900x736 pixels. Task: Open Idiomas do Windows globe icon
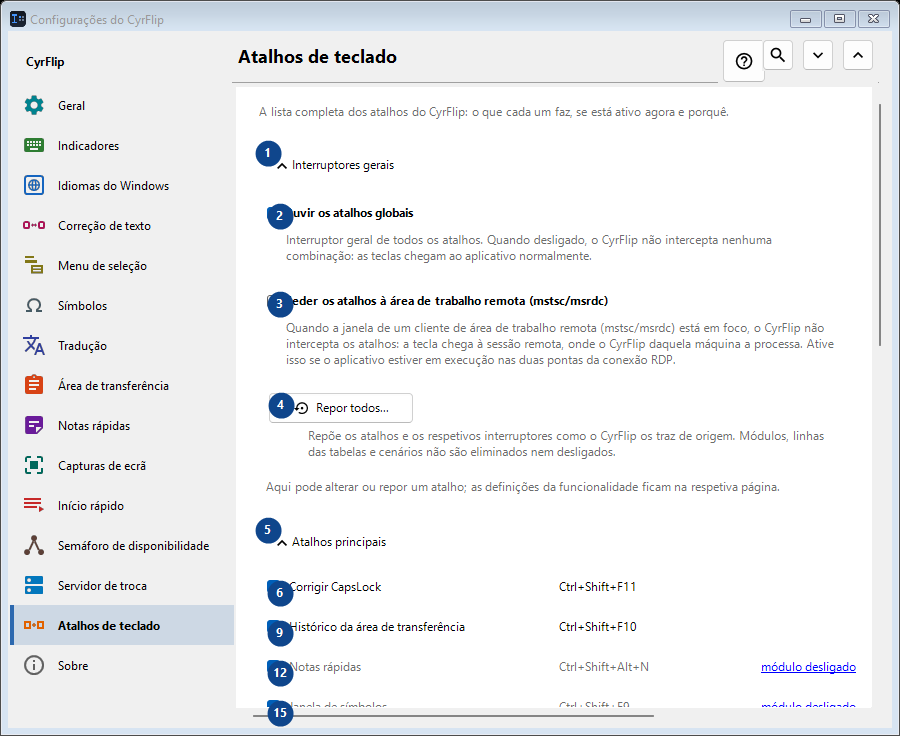click(34, 185)
